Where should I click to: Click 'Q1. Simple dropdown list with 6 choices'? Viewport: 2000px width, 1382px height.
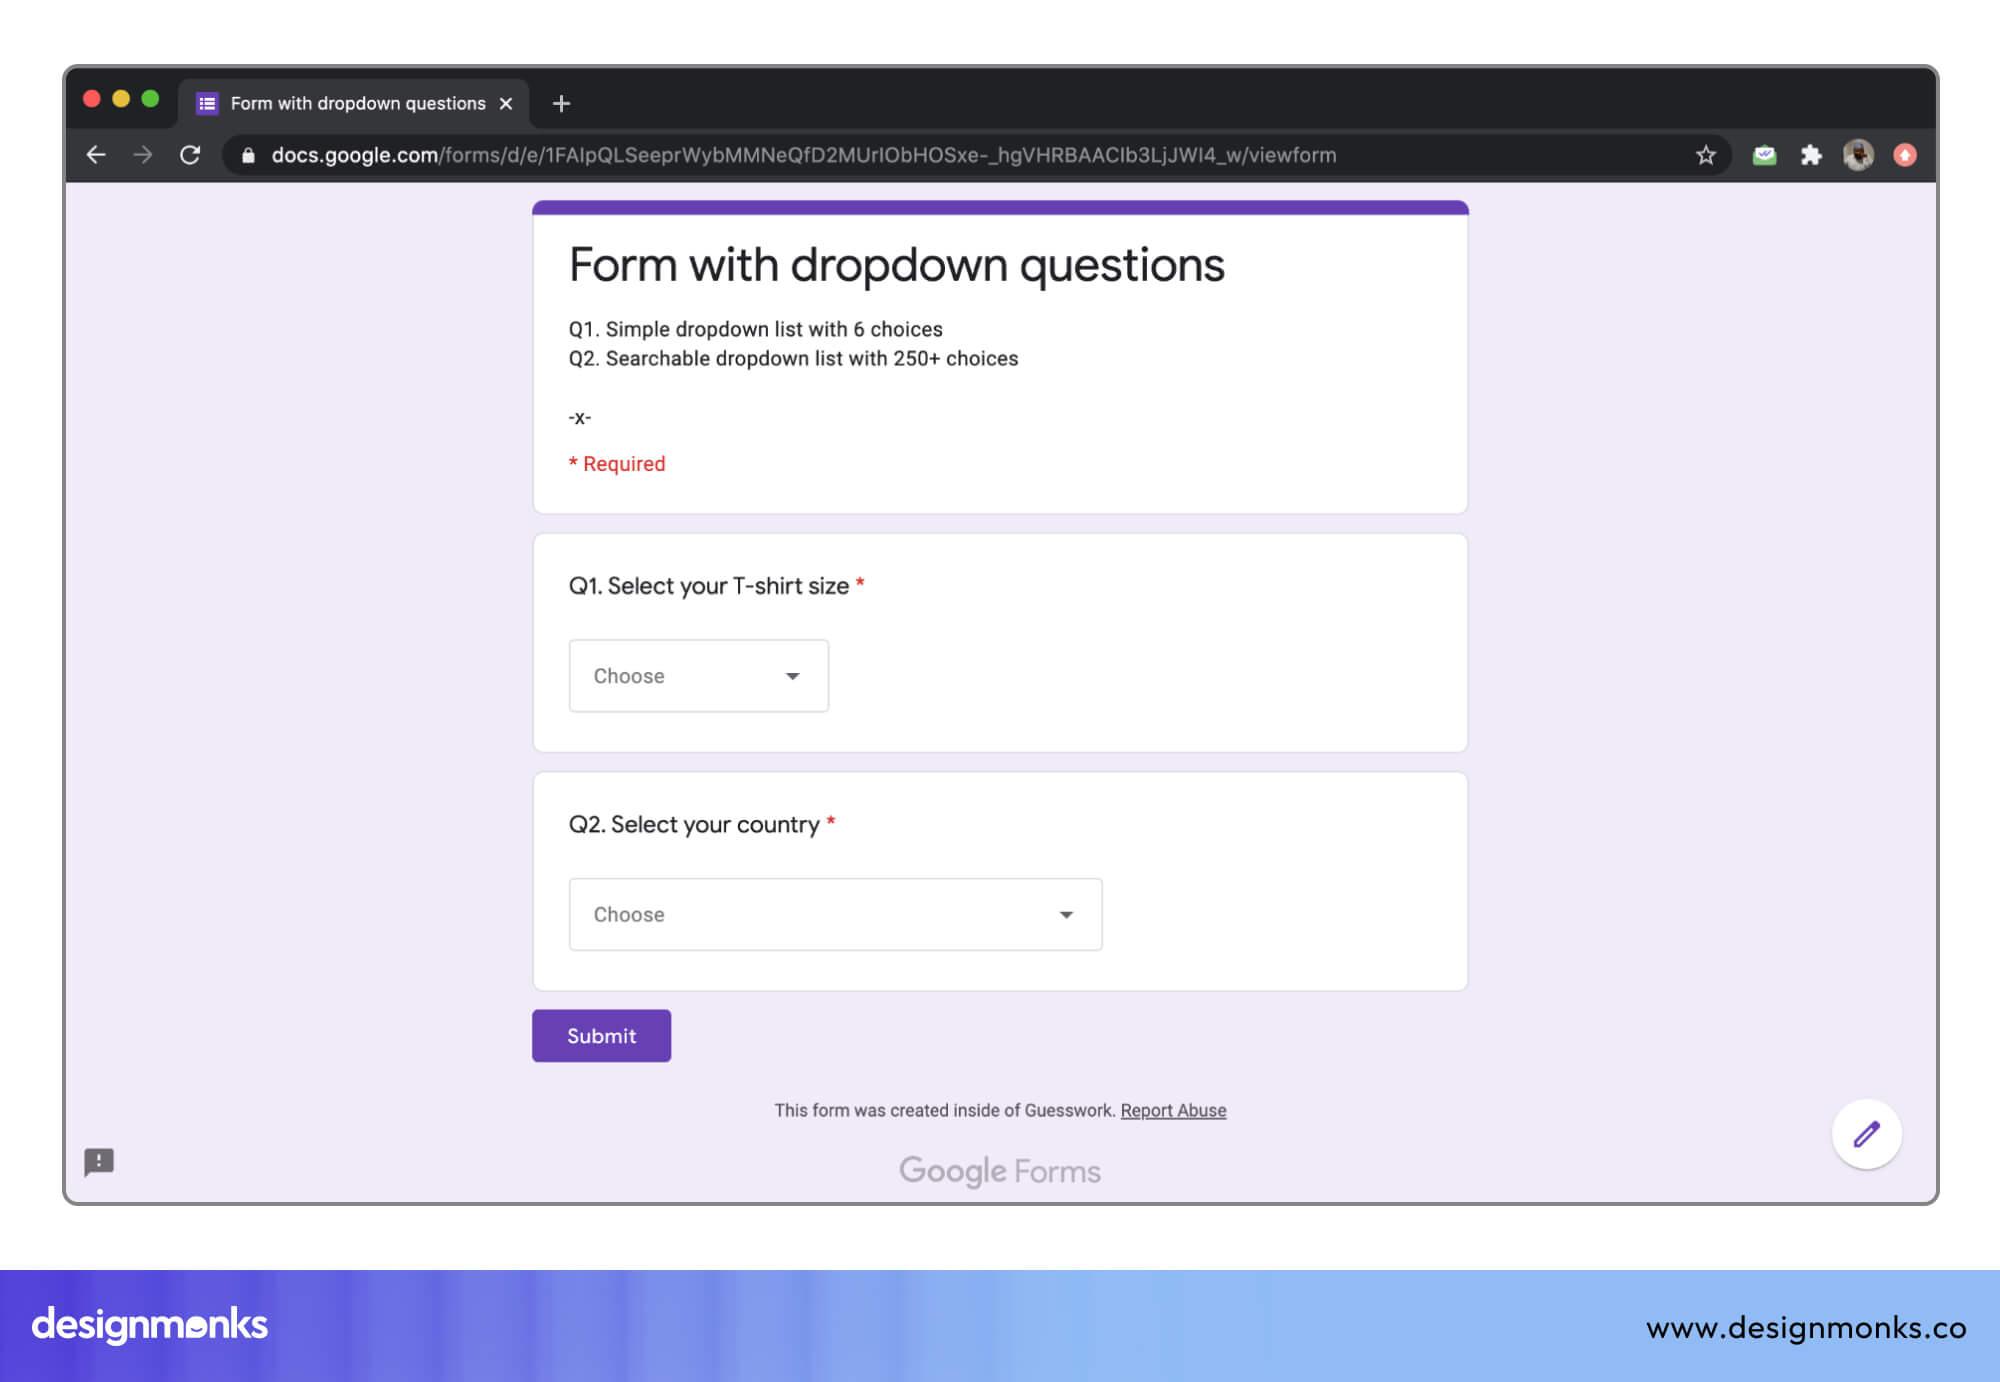(755, 329)
